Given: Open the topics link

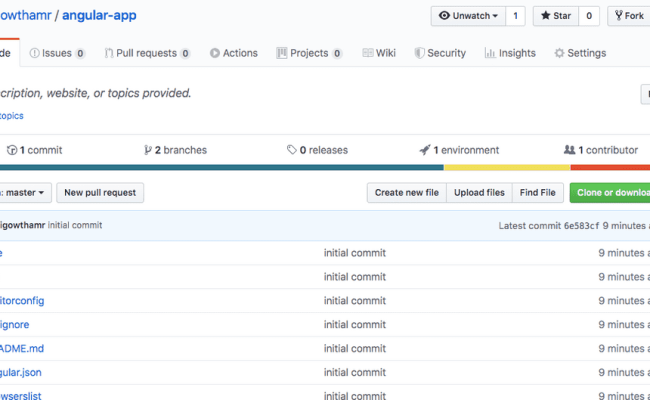Looking at the screenshot, I should pos(11,116).
